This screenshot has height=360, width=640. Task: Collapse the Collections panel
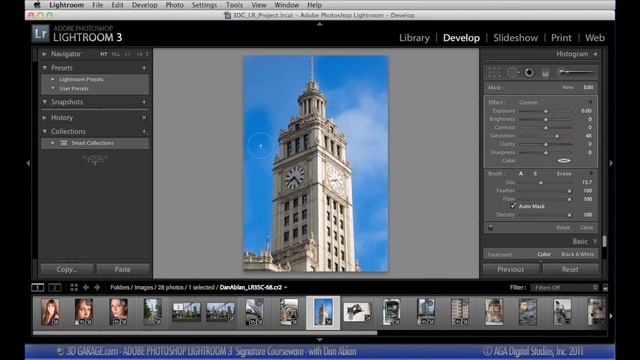click(x=44, y=131)
